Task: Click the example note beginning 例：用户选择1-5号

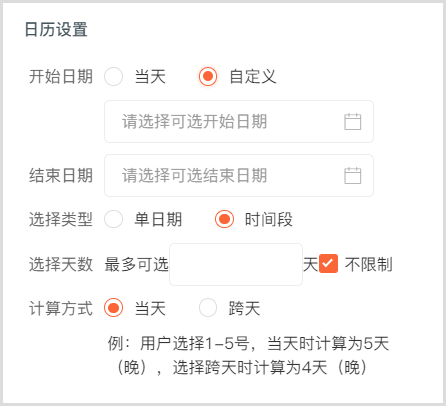Action: point(247,355)
